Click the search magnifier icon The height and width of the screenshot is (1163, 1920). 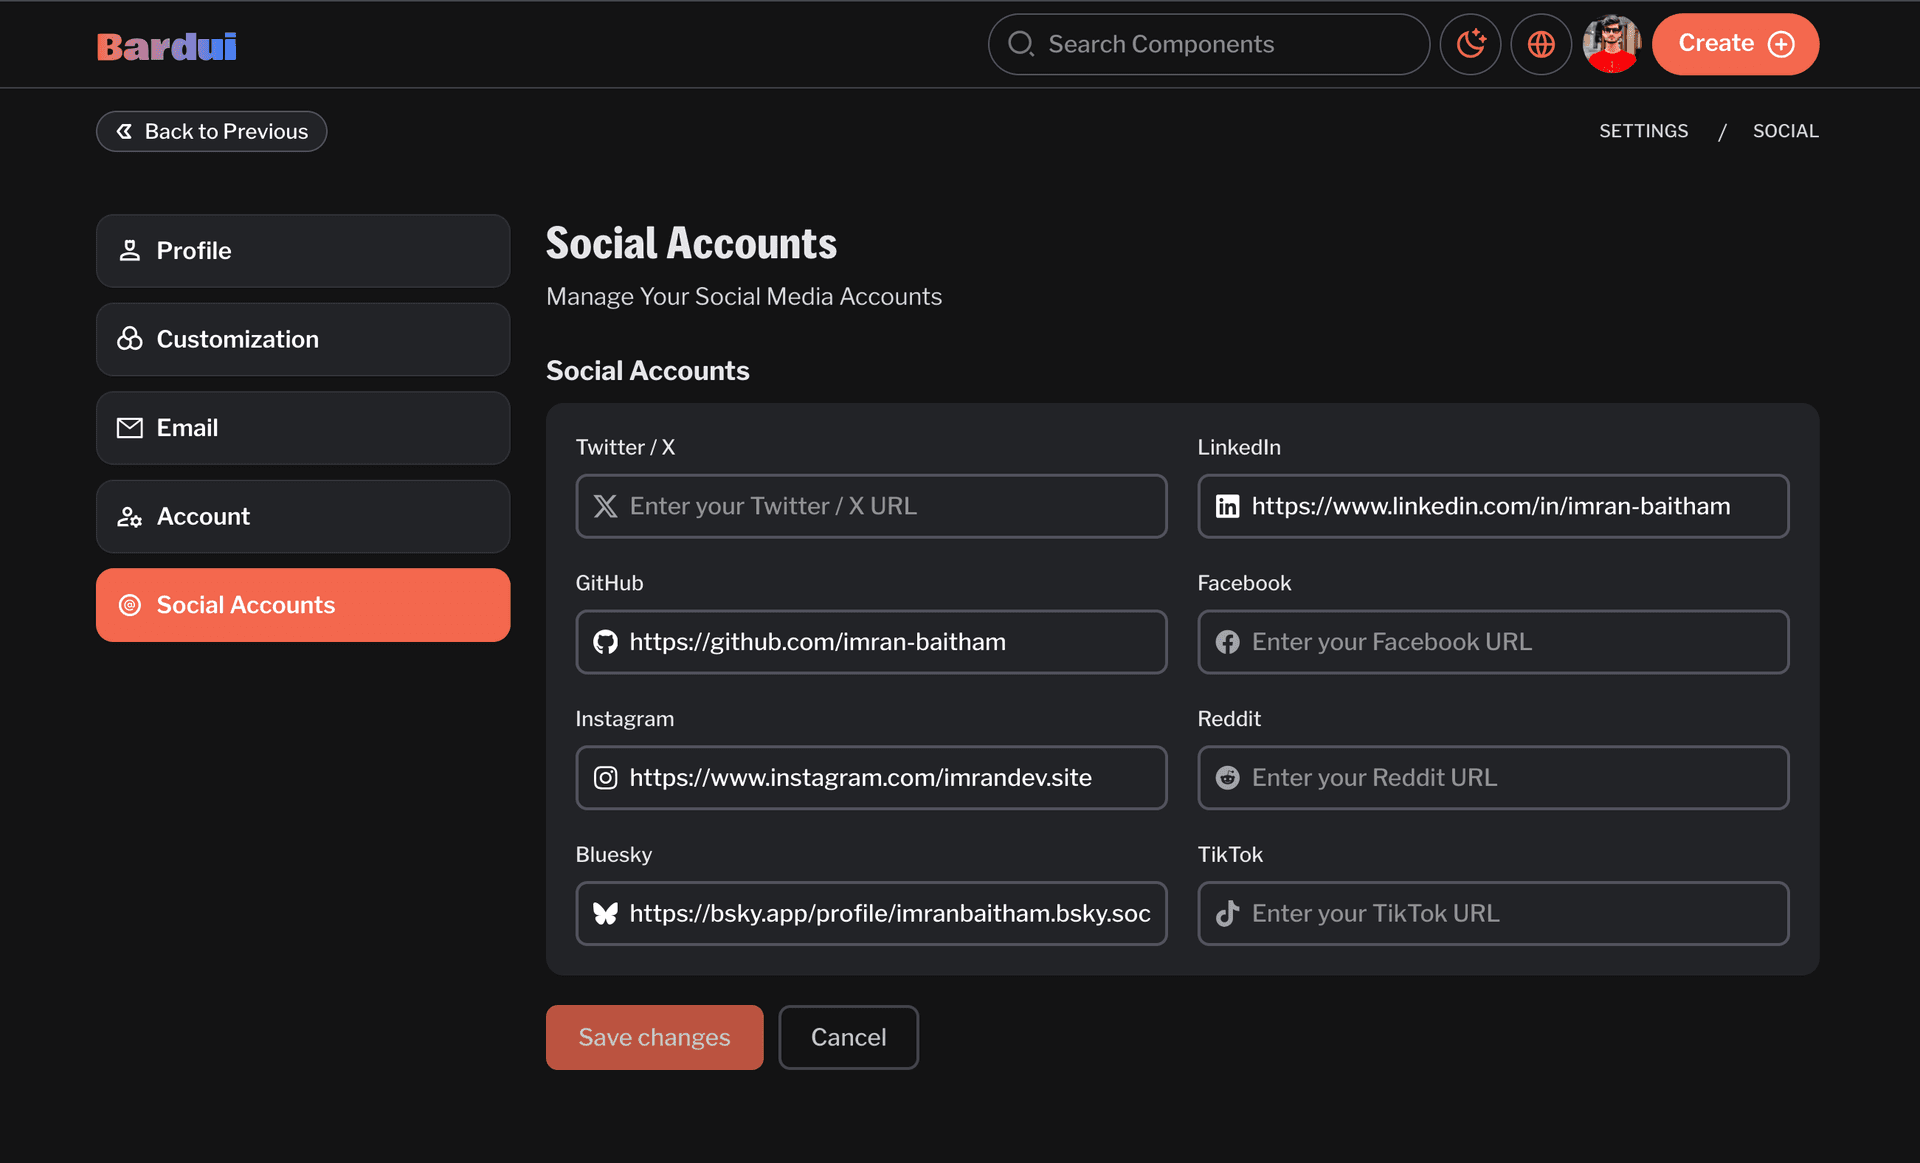[1020, 44]
